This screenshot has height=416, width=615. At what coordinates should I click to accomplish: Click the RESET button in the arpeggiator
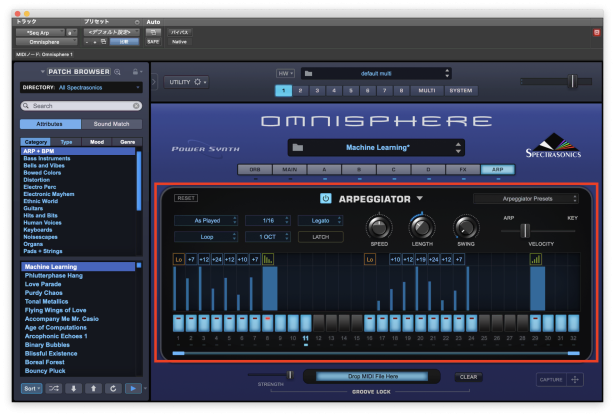(186, 198)
